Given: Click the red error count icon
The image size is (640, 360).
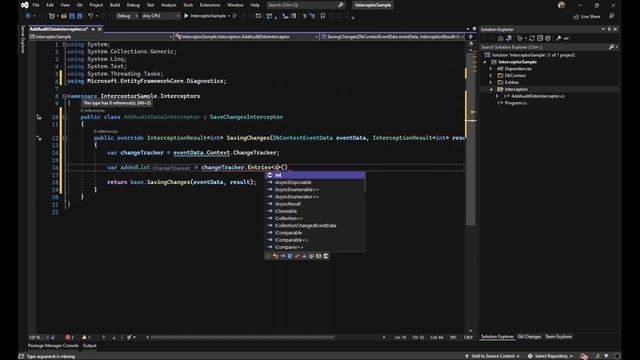Looking at the screenshot, I should [68, 337].
